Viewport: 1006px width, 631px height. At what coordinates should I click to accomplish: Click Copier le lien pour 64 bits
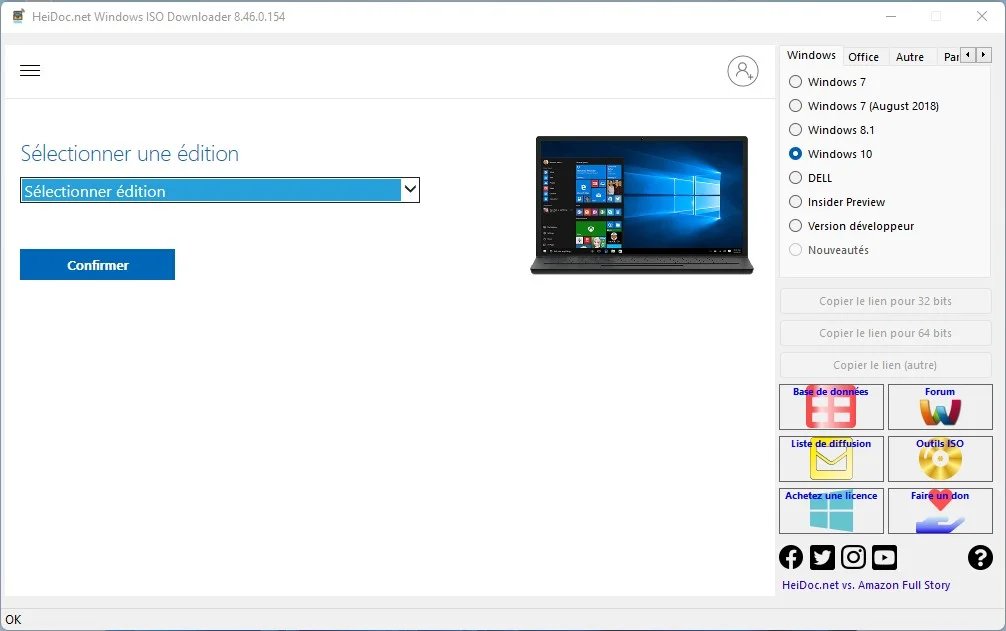coord(885,333)
